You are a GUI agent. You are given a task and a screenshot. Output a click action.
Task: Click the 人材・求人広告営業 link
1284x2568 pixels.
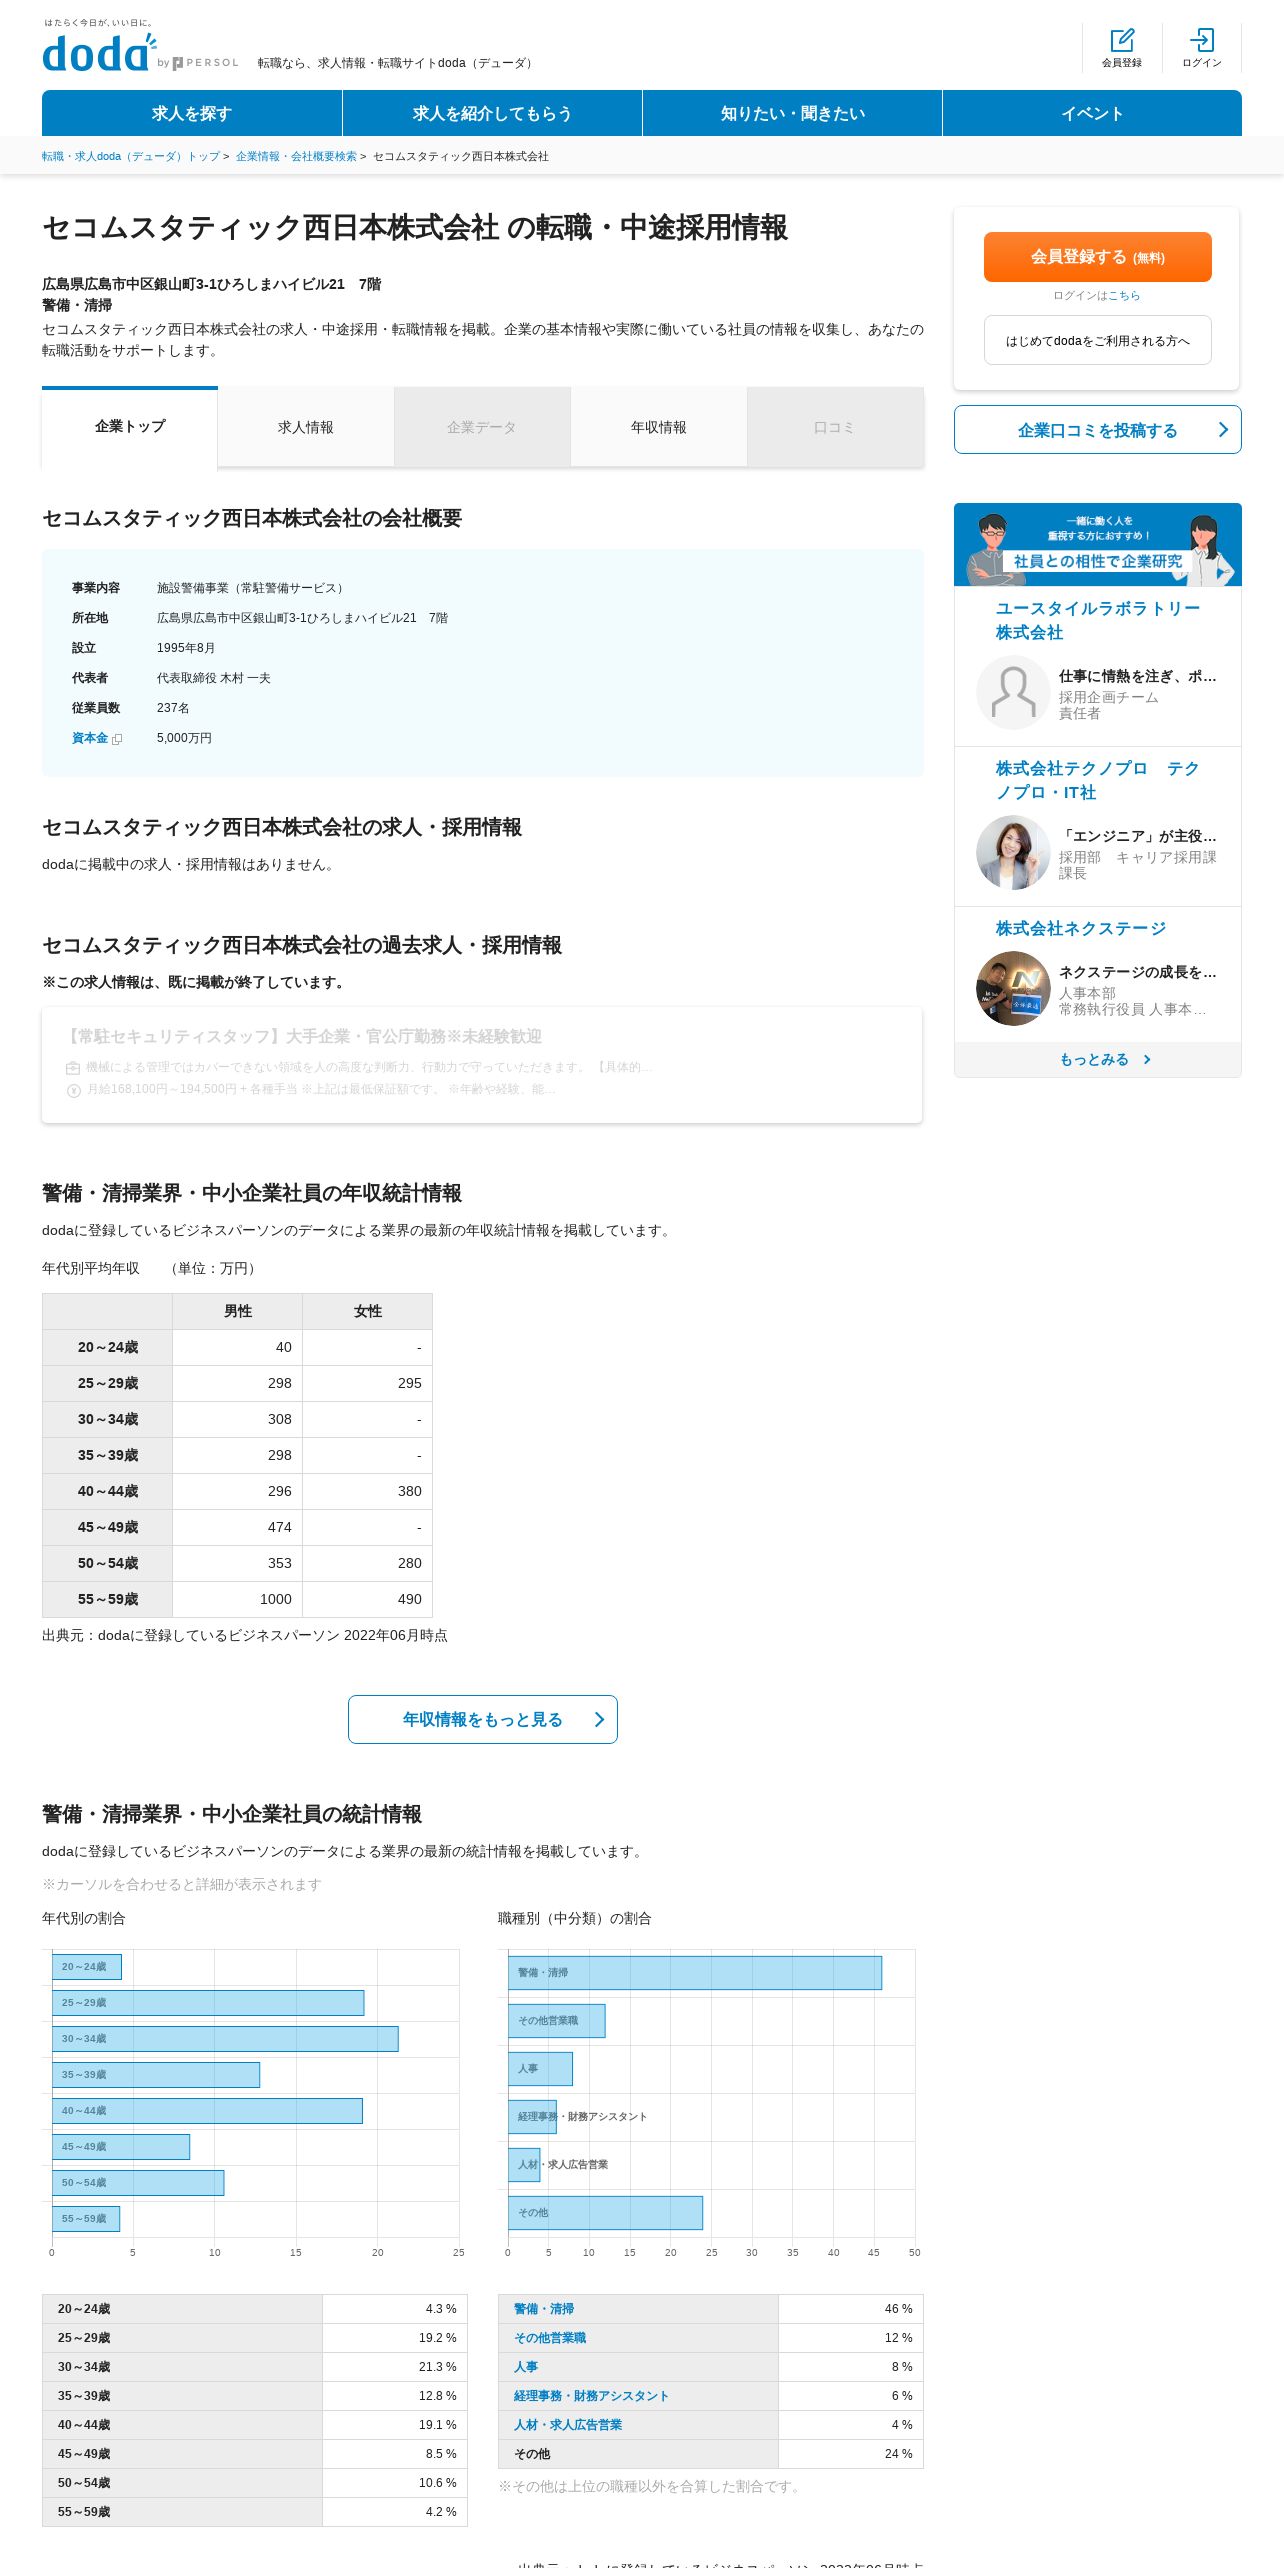568,2425
